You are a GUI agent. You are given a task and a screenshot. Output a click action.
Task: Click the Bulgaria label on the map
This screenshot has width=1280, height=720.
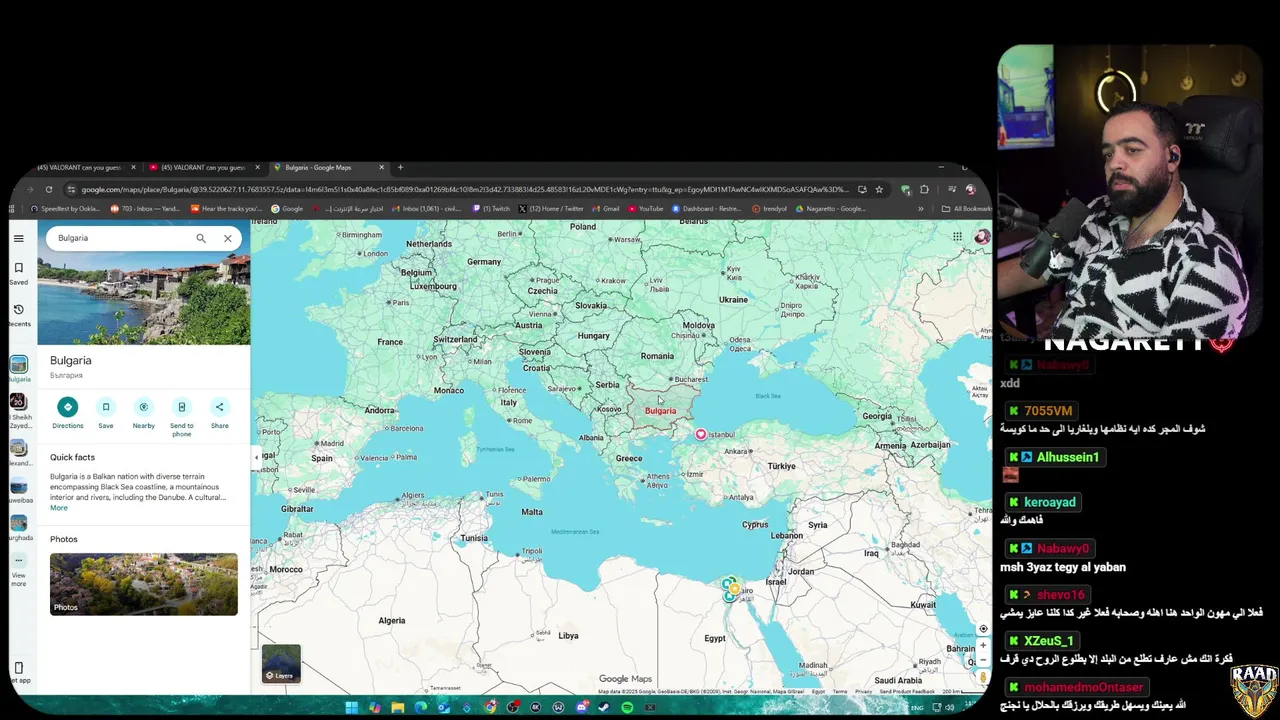pyautogui.click(x=660, y=411)
